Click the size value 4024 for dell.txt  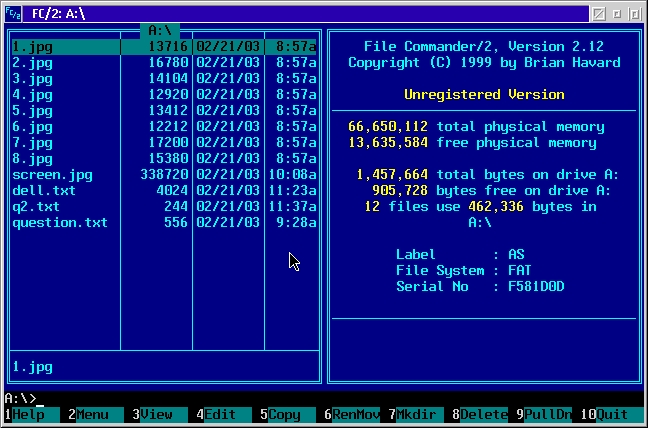pyautogui.click(x=172, y=190)
